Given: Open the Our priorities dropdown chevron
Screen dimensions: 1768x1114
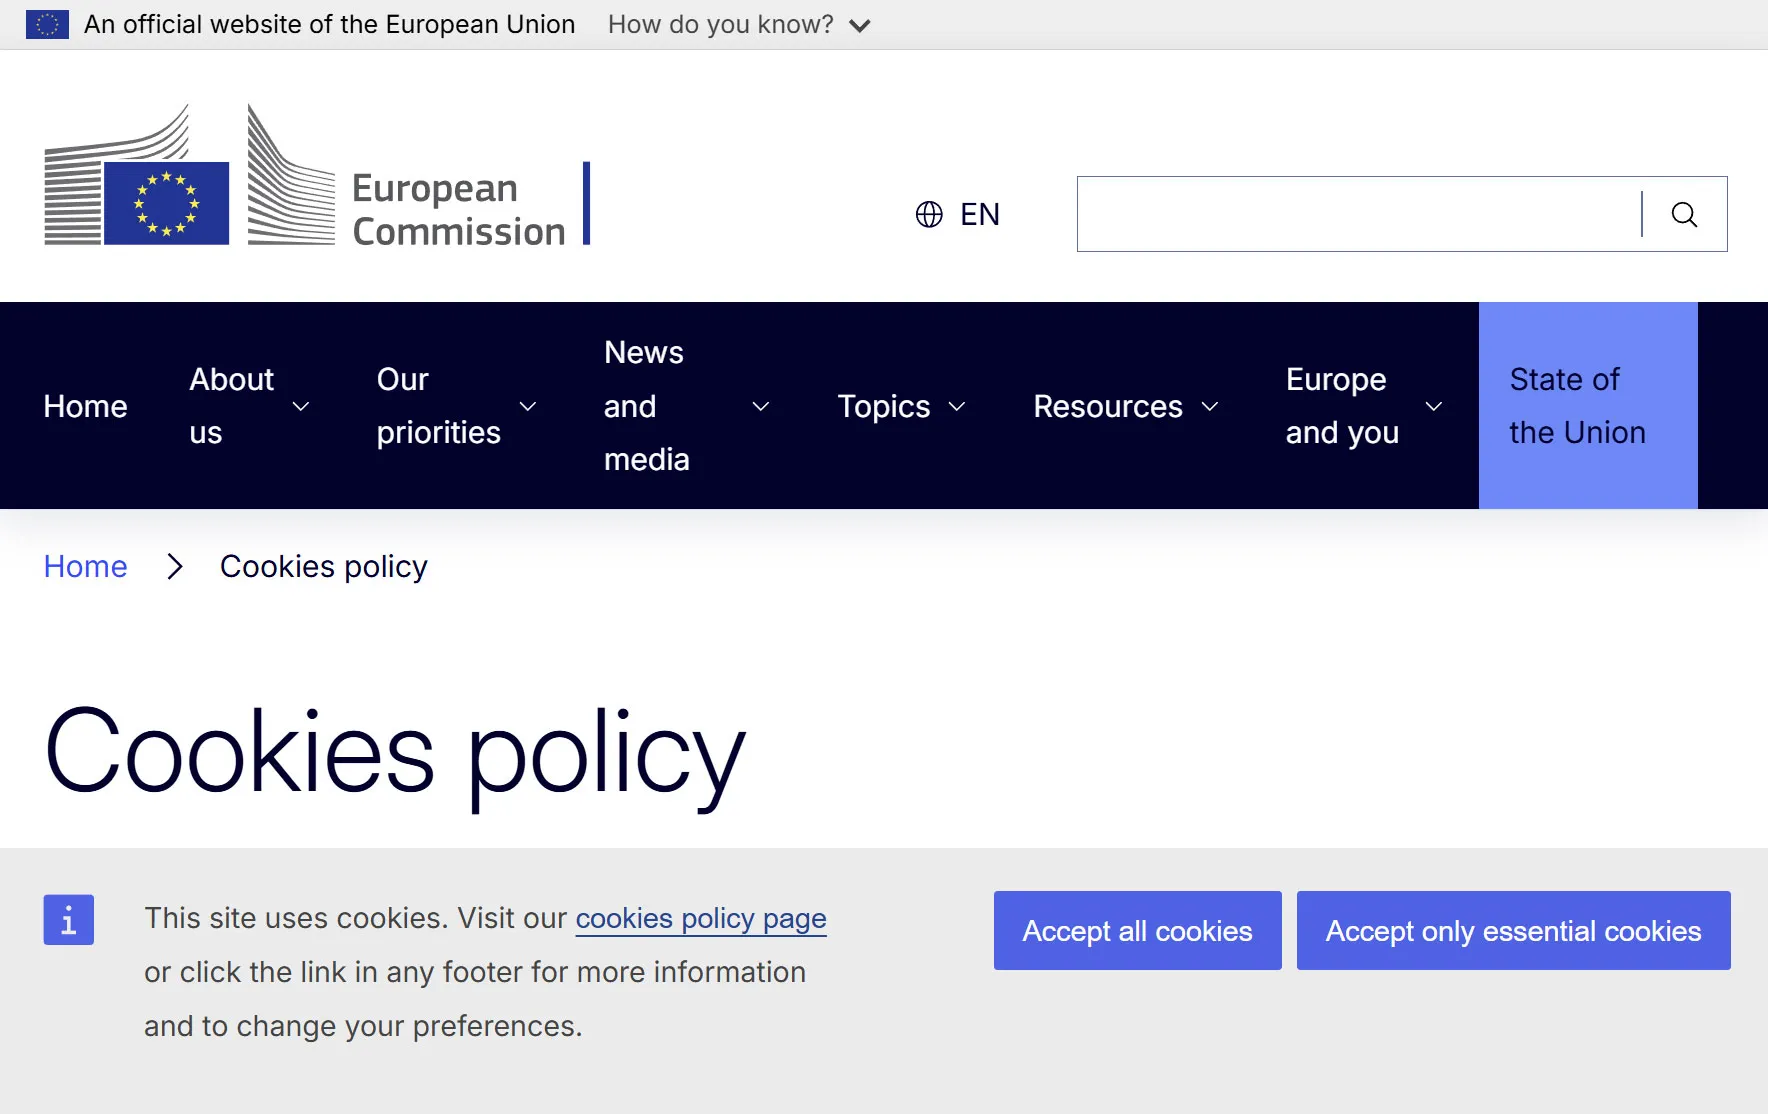Looking at the screenshot, I should (528, 406).
